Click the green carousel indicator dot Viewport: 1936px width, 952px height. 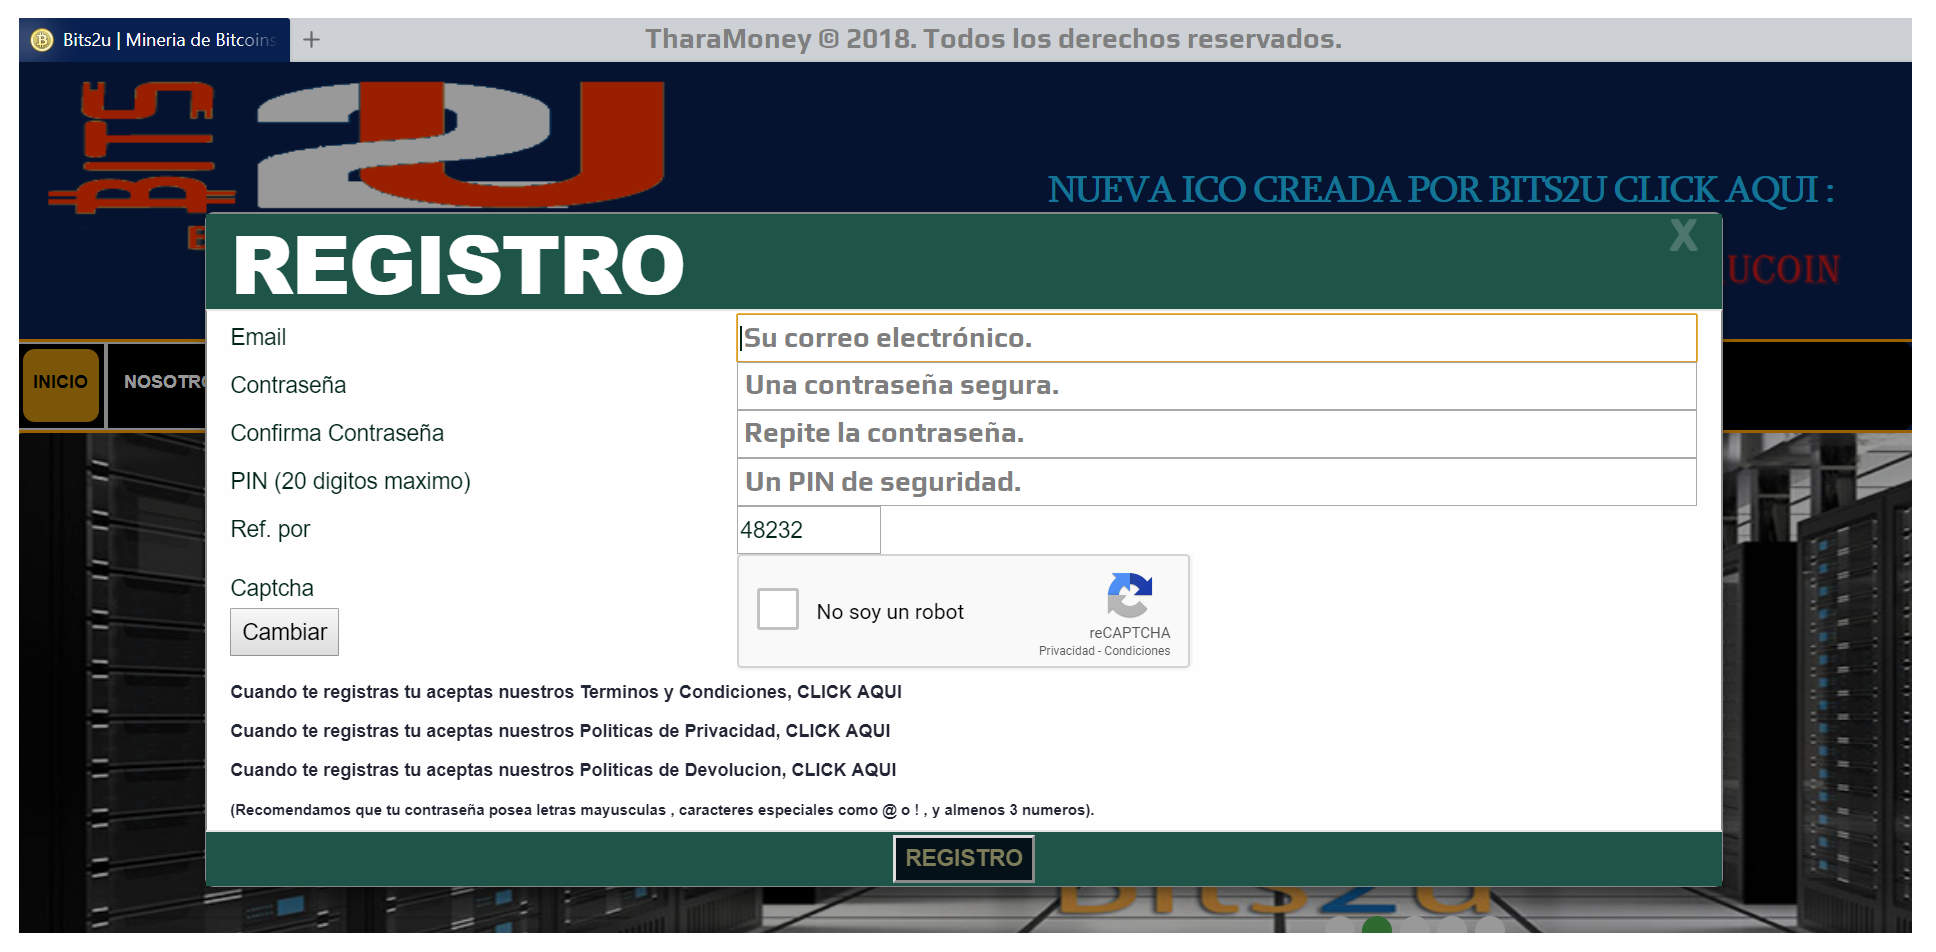[1377, 926]
